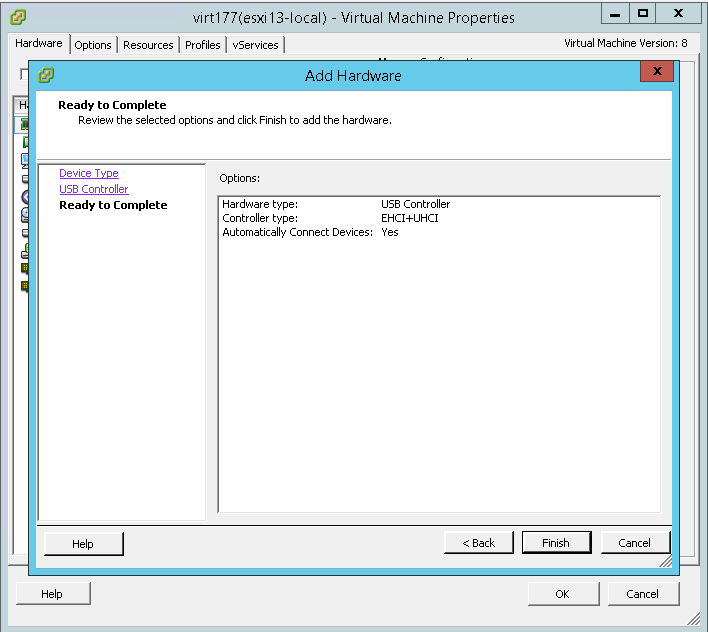Image resolution: width=708 pixels, height=632 pixels.
Task: Open the Resources tab
Action: point(148,45)
